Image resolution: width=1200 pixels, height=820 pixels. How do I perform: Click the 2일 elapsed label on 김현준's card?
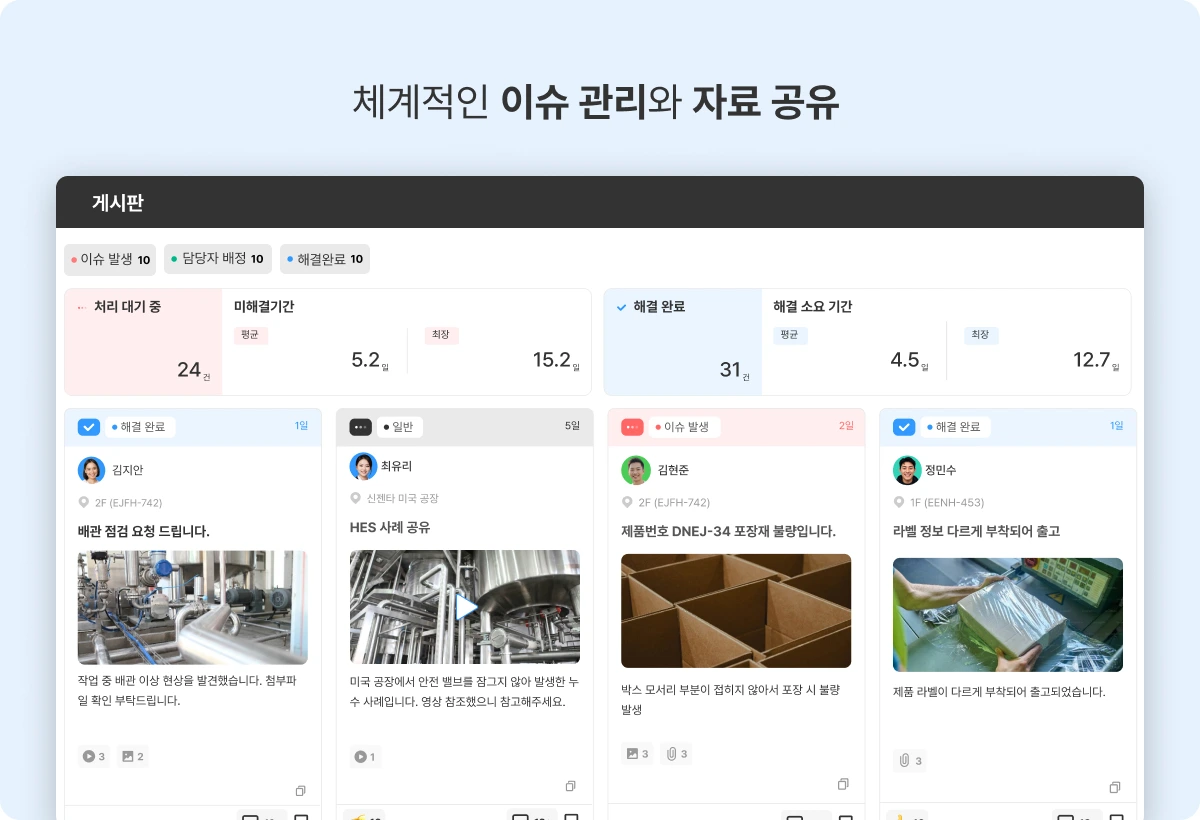846,426
